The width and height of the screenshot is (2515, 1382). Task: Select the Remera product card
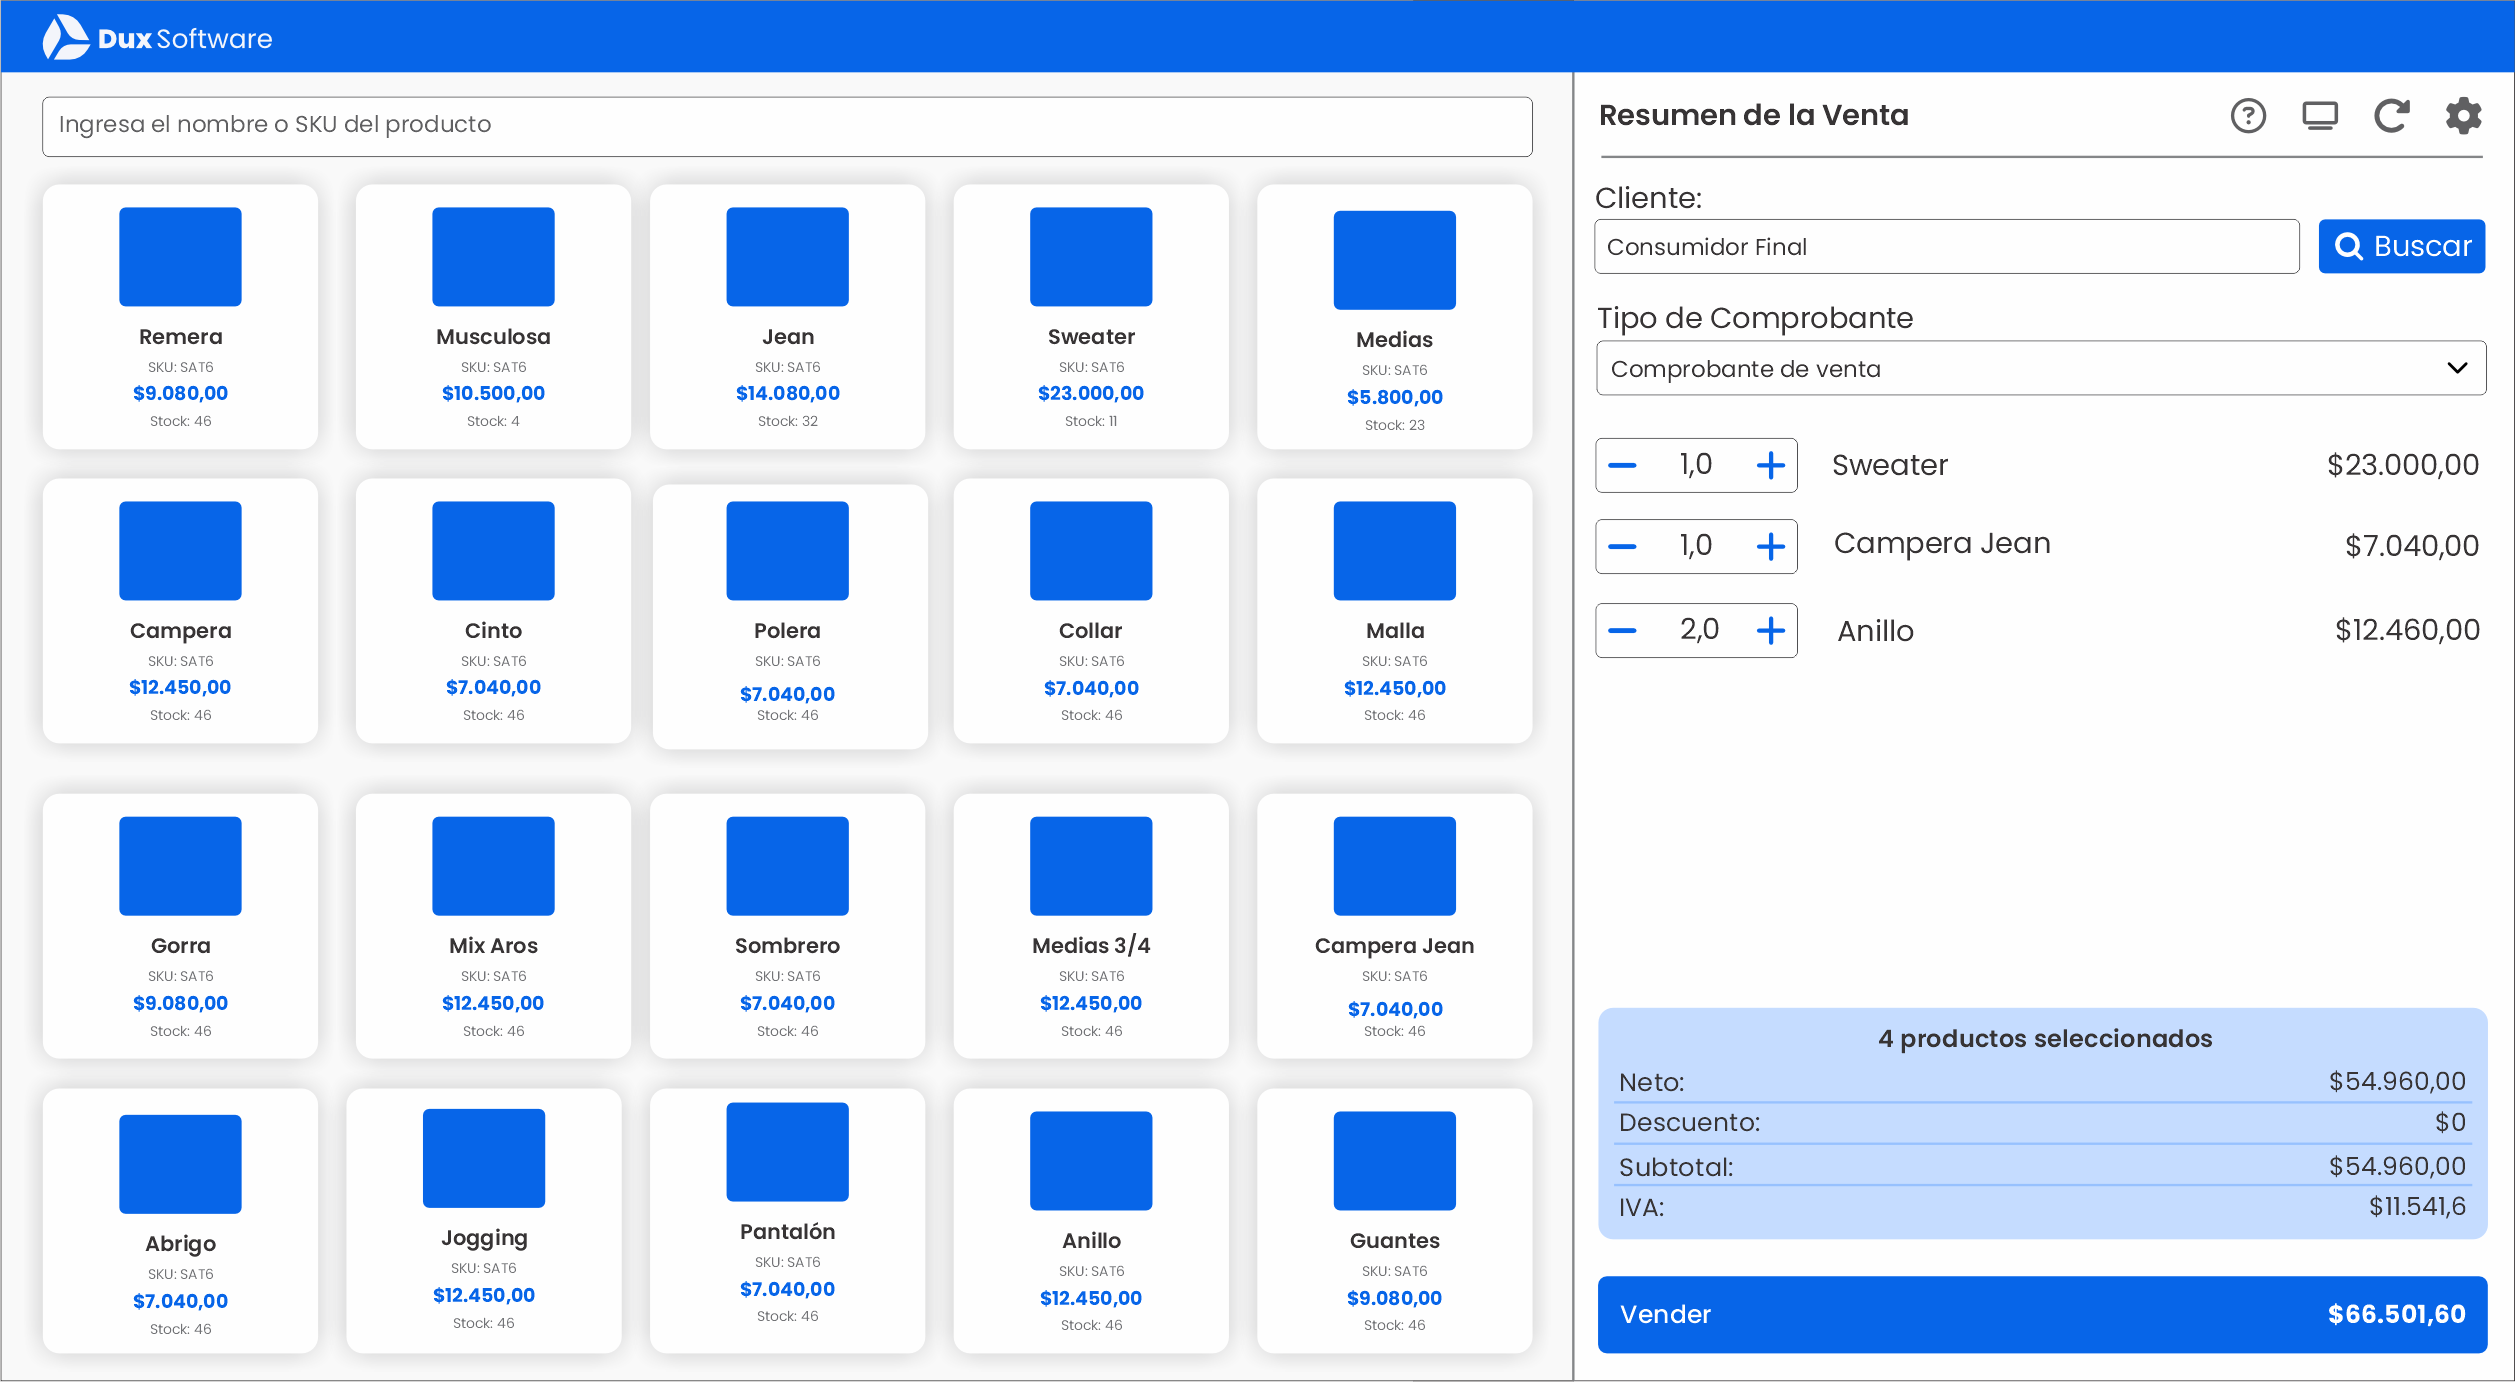[180, 316]
